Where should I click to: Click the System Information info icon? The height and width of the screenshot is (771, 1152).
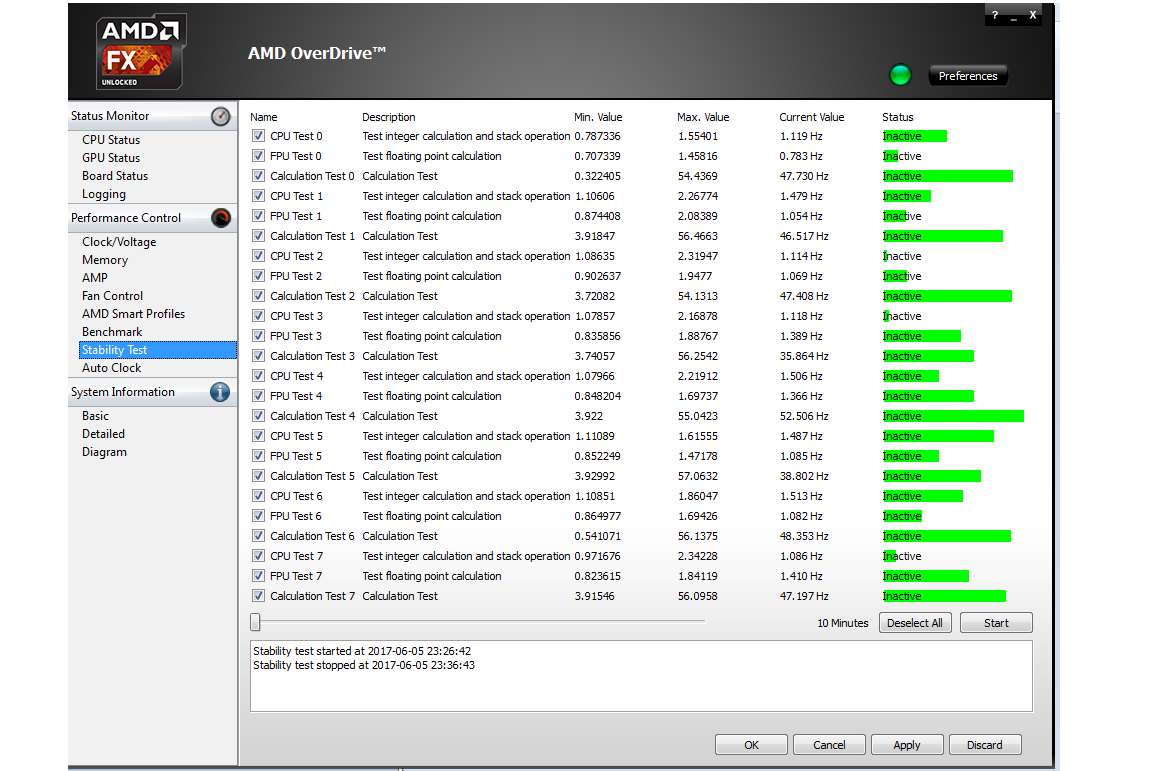(x=220, y=393)
